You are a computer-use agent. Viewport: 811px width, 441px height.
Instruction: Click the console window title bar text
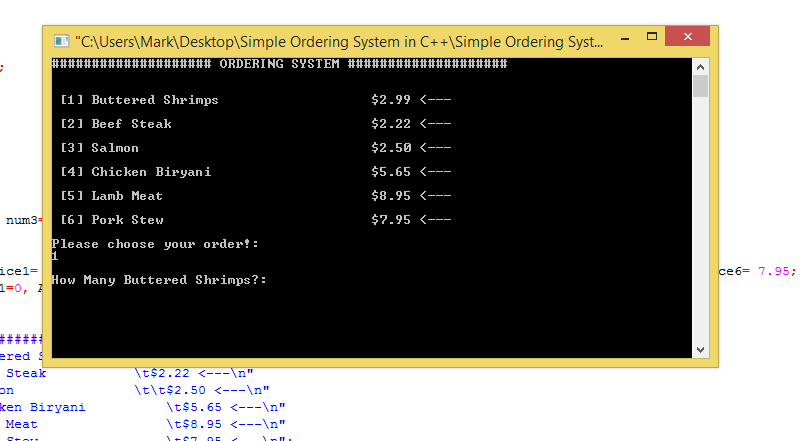[339, 41]
